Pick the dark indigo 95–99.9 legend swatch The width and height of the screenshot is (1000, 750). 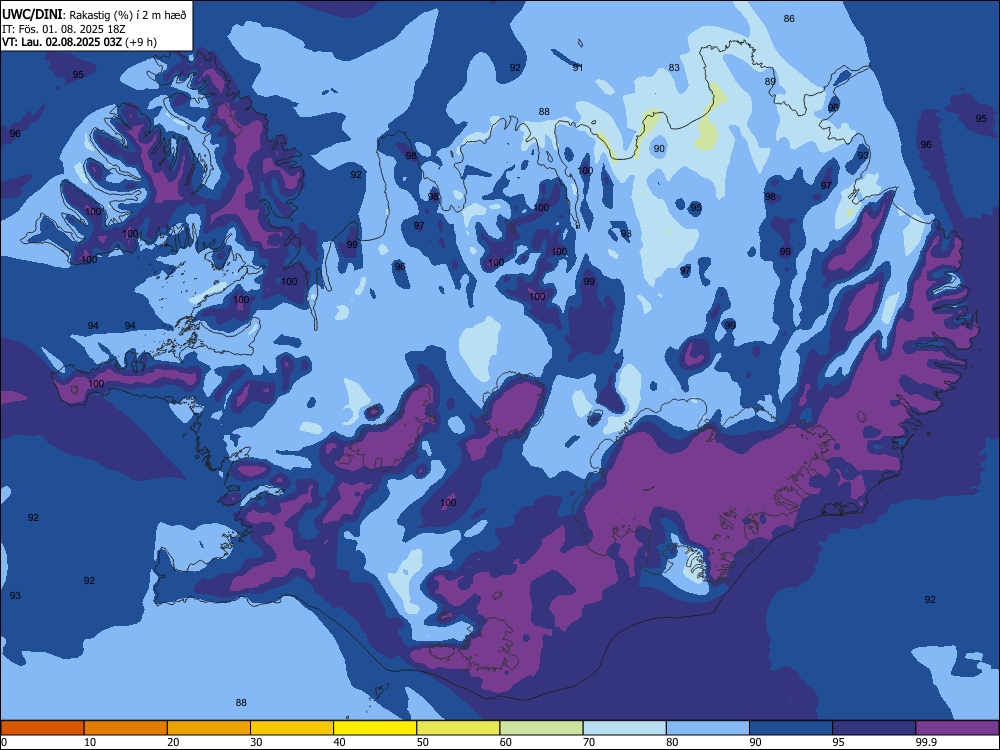click(x=874, y=728)
